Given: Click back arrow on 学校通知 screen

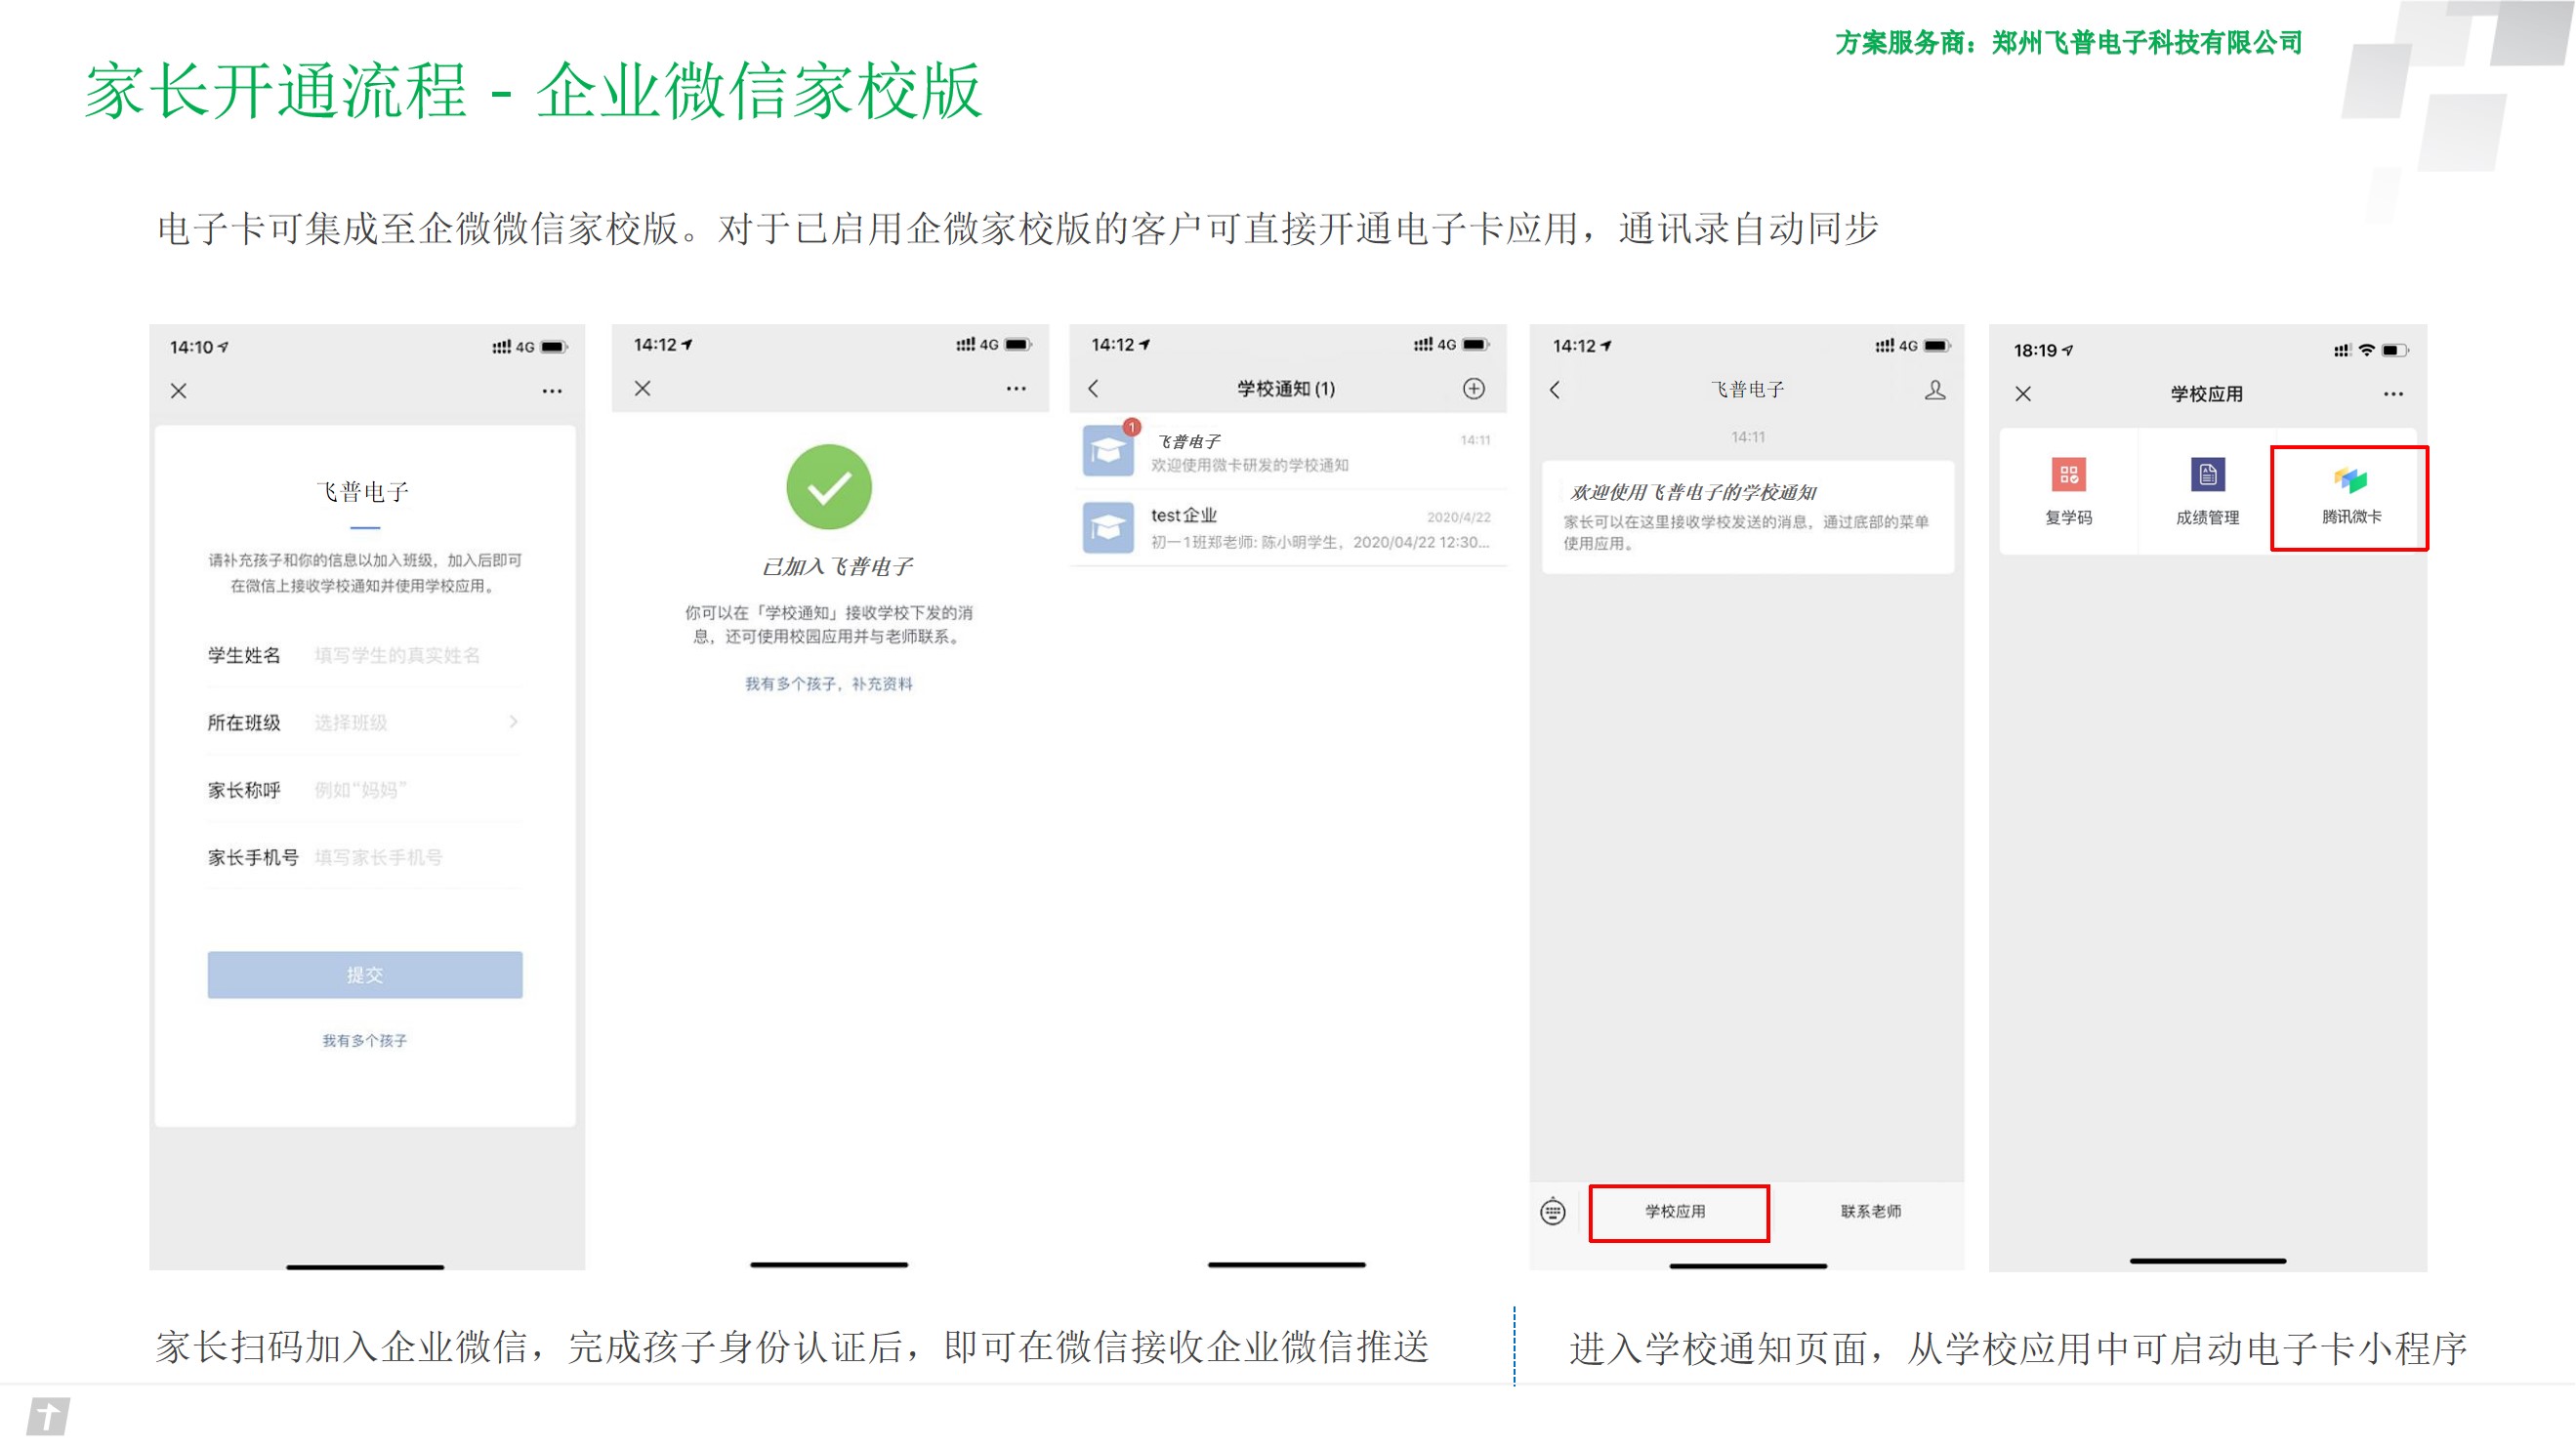Looking at the screenshot, I should (1094, 388).
